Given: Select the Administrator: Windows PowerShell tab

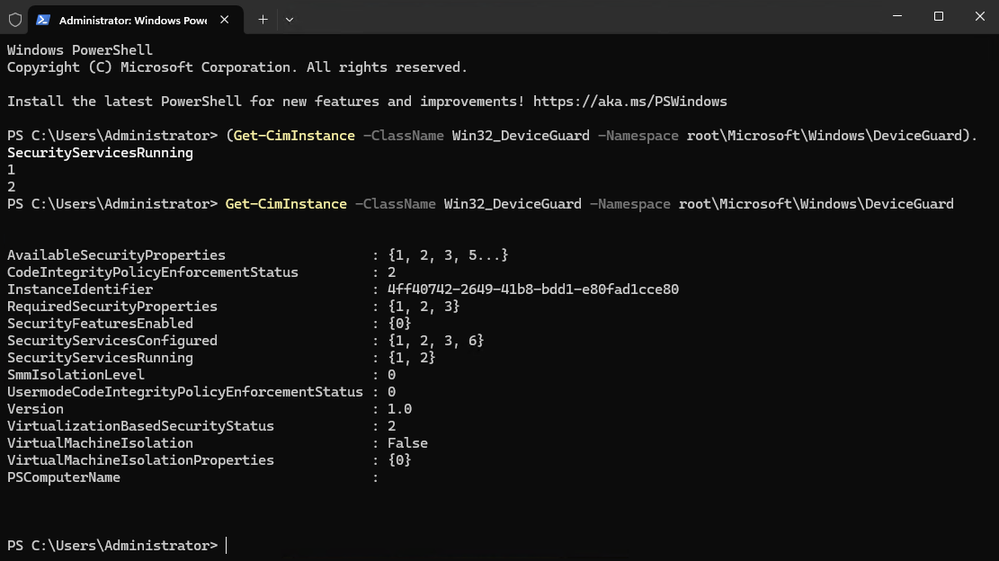Looking at the screenshot, I should click(132, 19).
